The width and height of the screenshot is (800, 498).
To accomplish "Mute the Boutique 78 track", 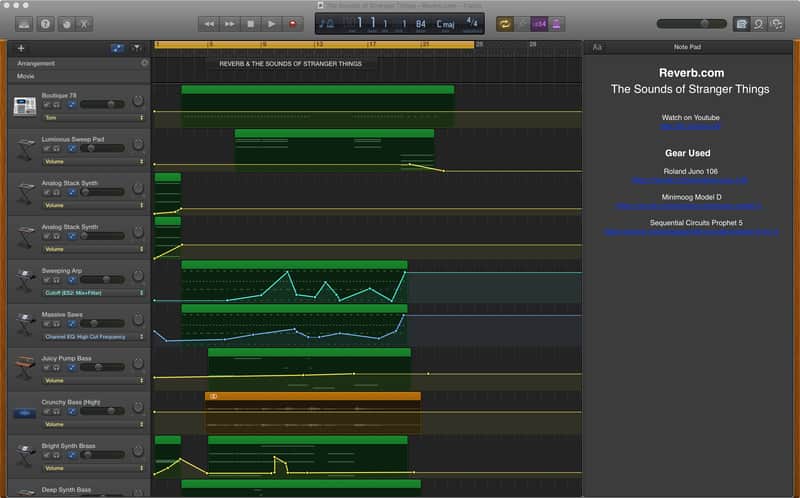I will tap(46, 105).
